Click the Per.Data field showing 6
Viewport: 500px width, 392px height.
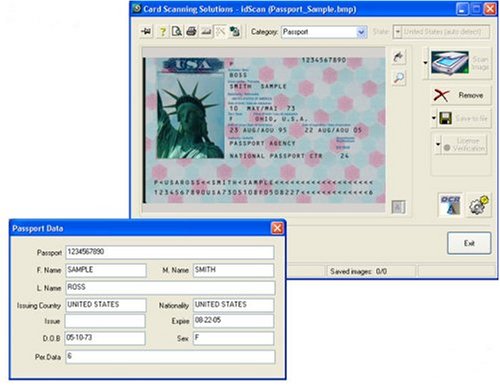click(170, 357)
